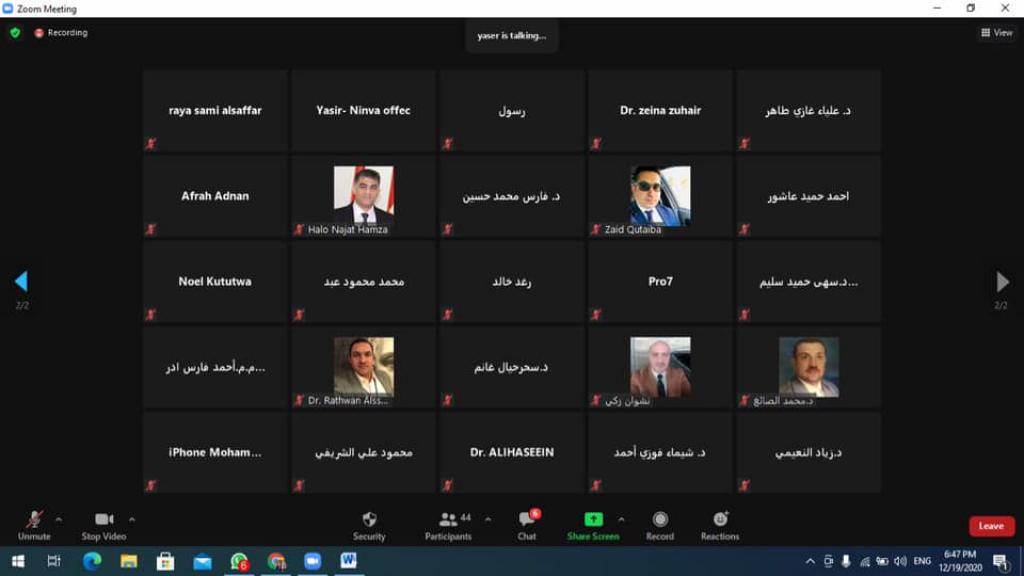
Task: Expand options arrow next to Participants
Action: [488, 519]
